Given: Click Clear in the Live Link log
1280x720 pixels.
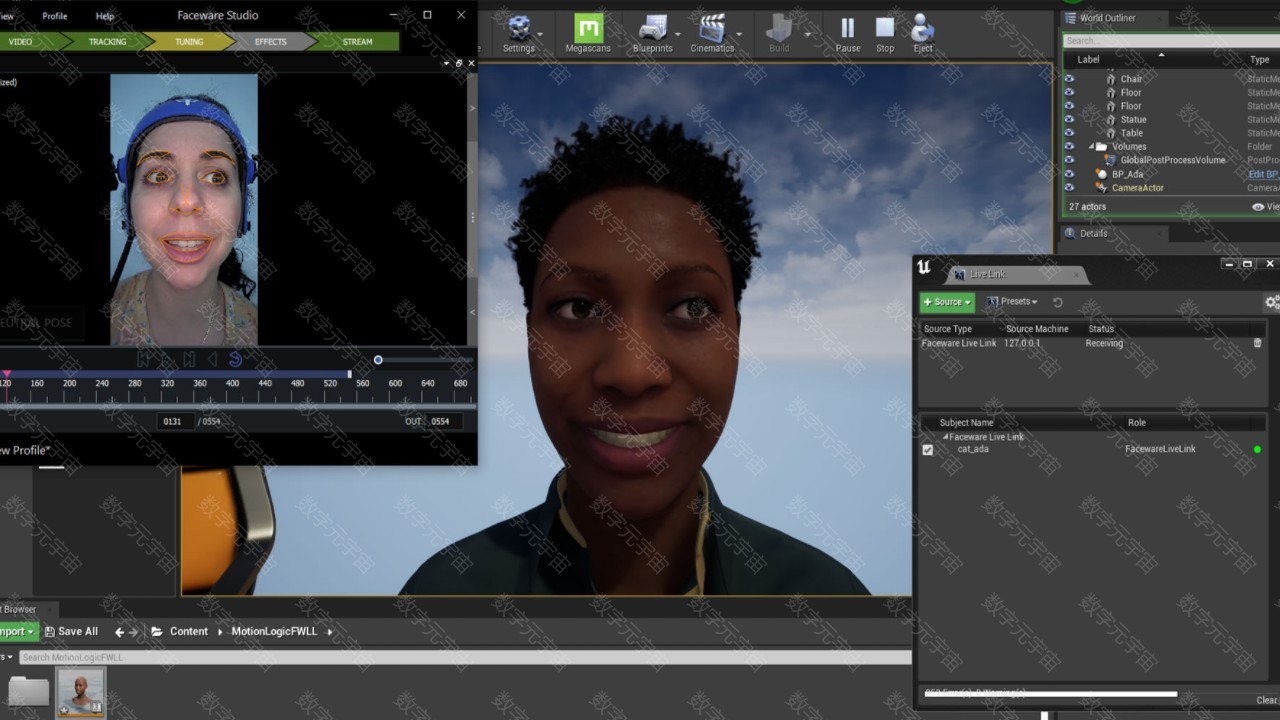Looking at the screenshot, I should [1267, 700].
